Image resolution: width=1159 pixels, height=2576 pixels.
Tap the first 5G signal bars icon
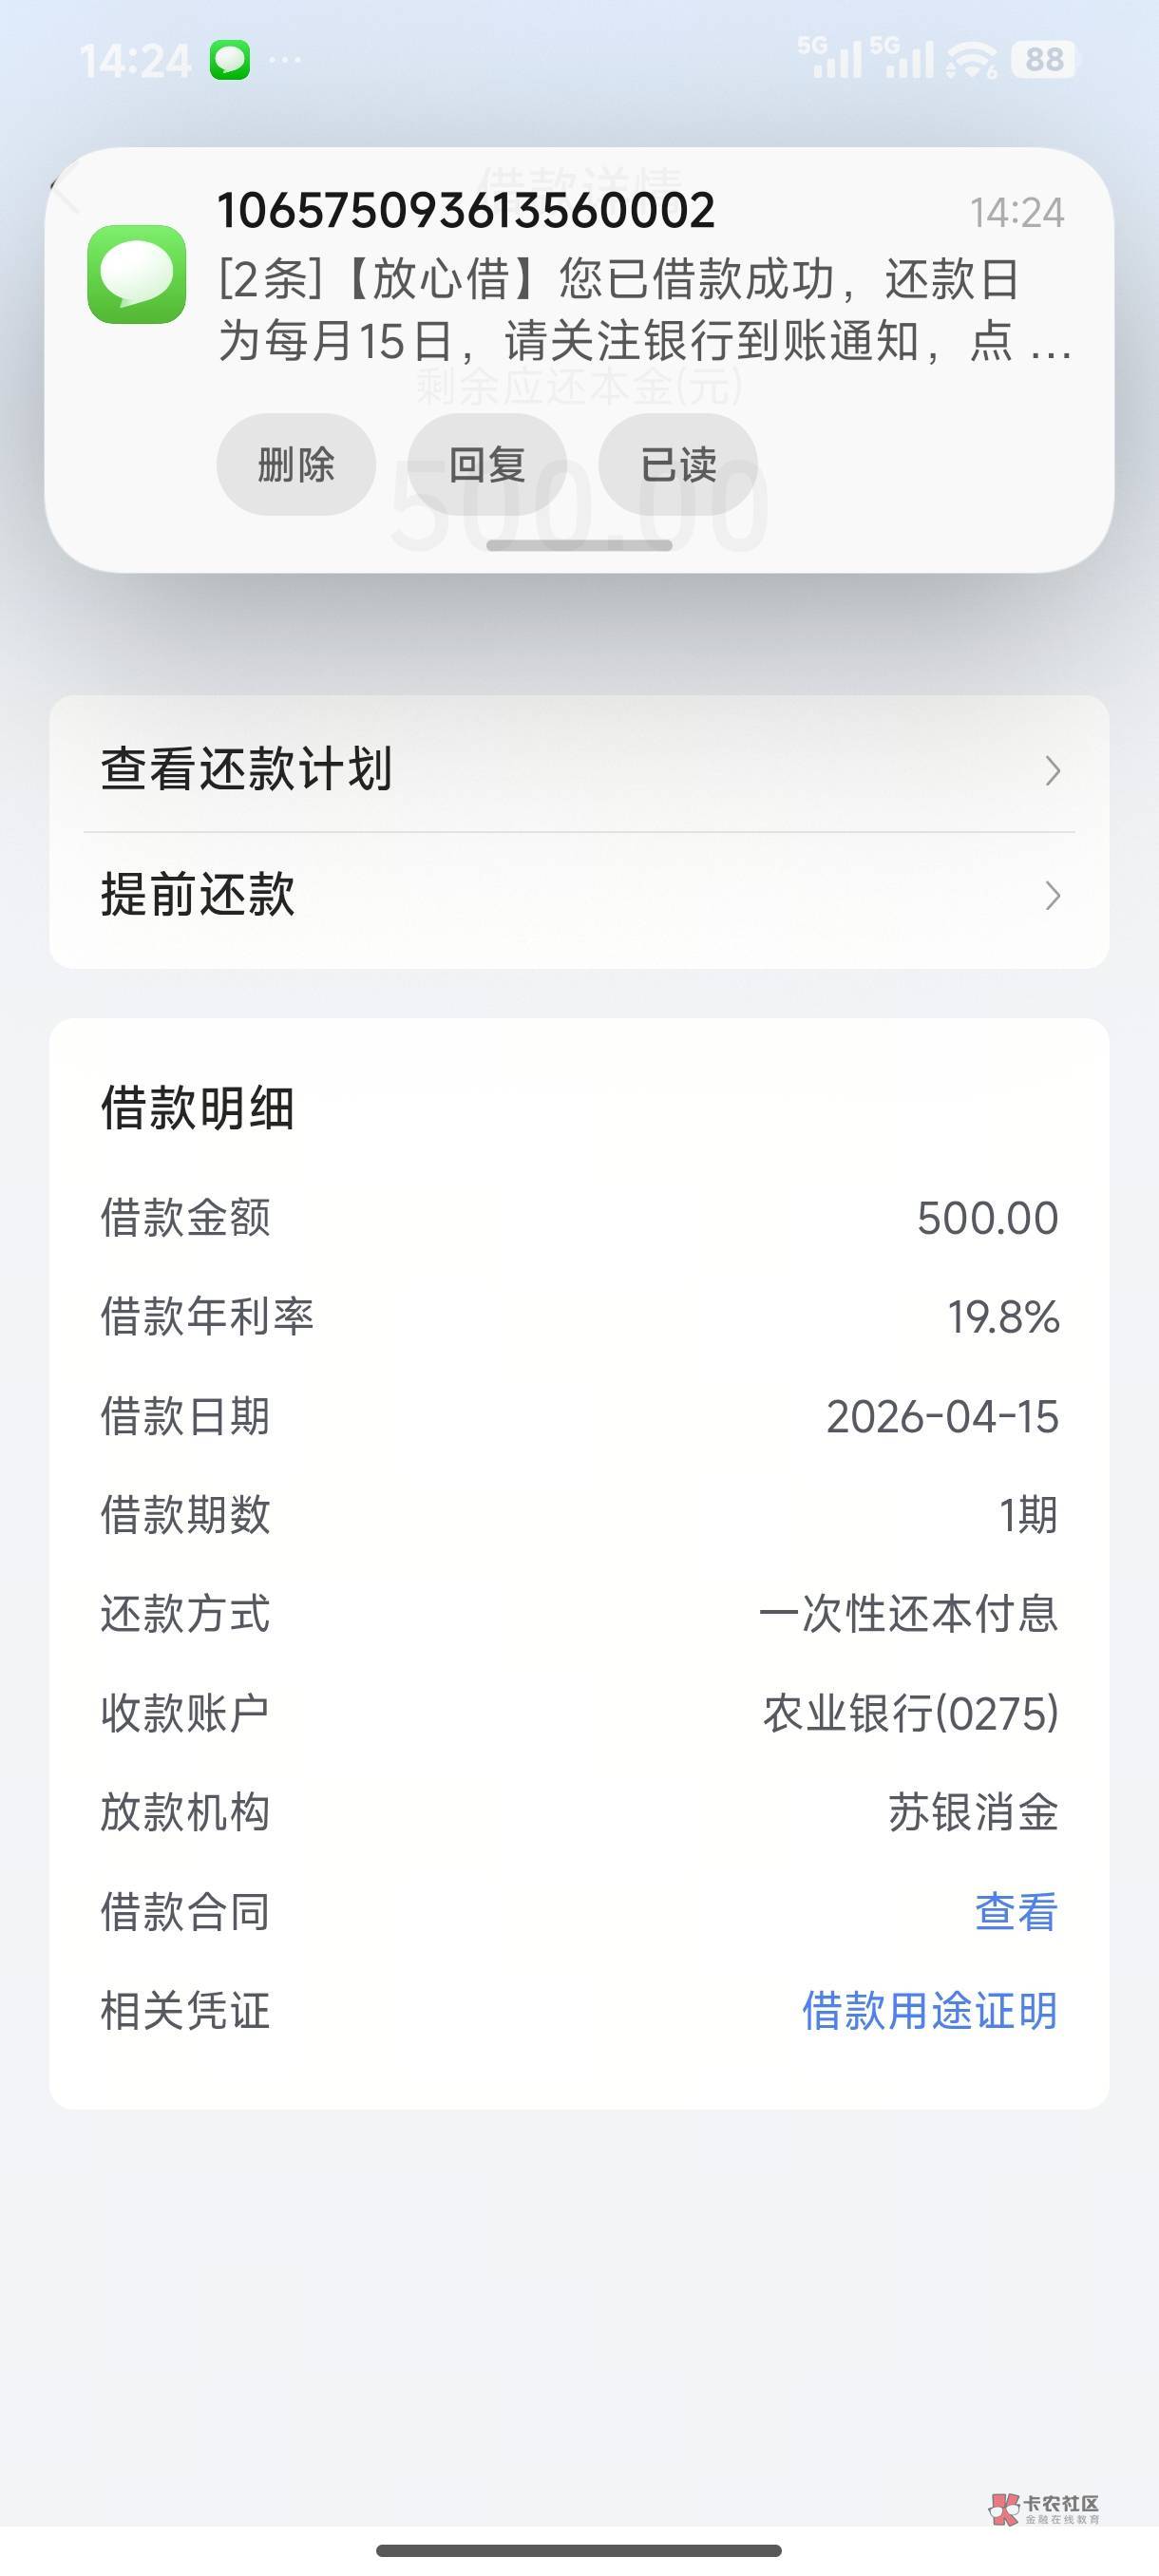click(x=829, y=58)
